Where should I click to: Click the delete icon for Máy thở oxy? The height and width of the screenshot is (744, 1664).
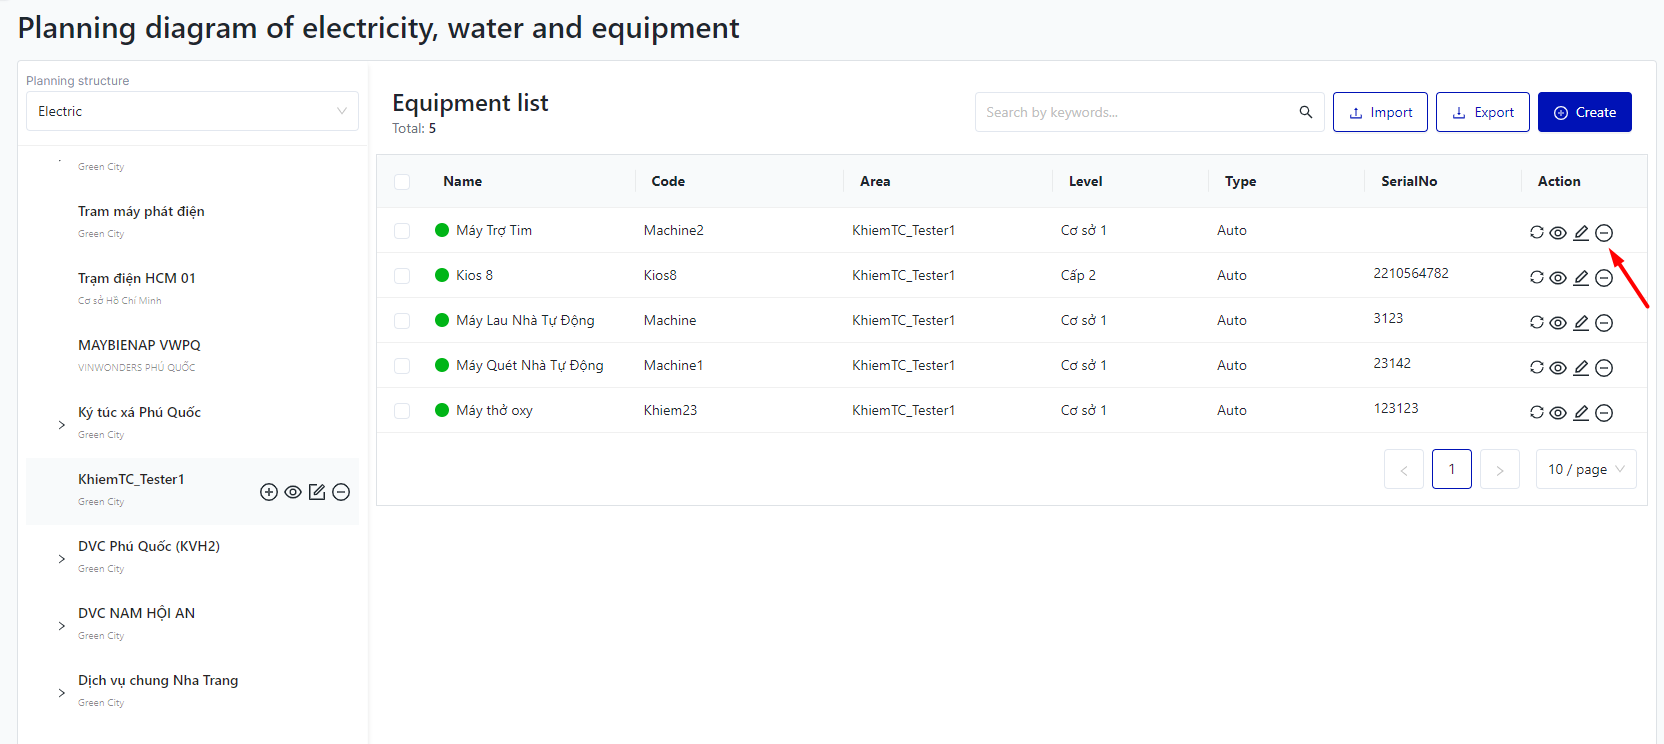coord(1604,413)
